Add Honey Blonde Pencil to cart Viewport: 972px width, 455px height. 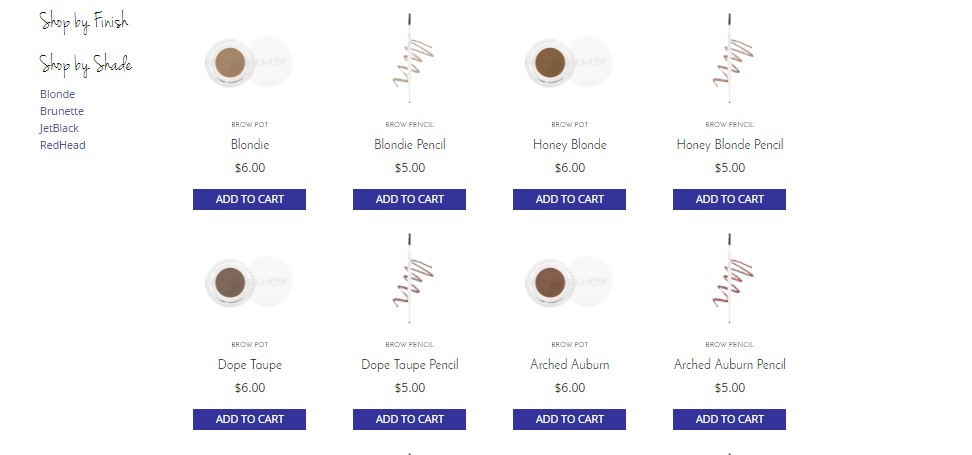tap(729, 200)
